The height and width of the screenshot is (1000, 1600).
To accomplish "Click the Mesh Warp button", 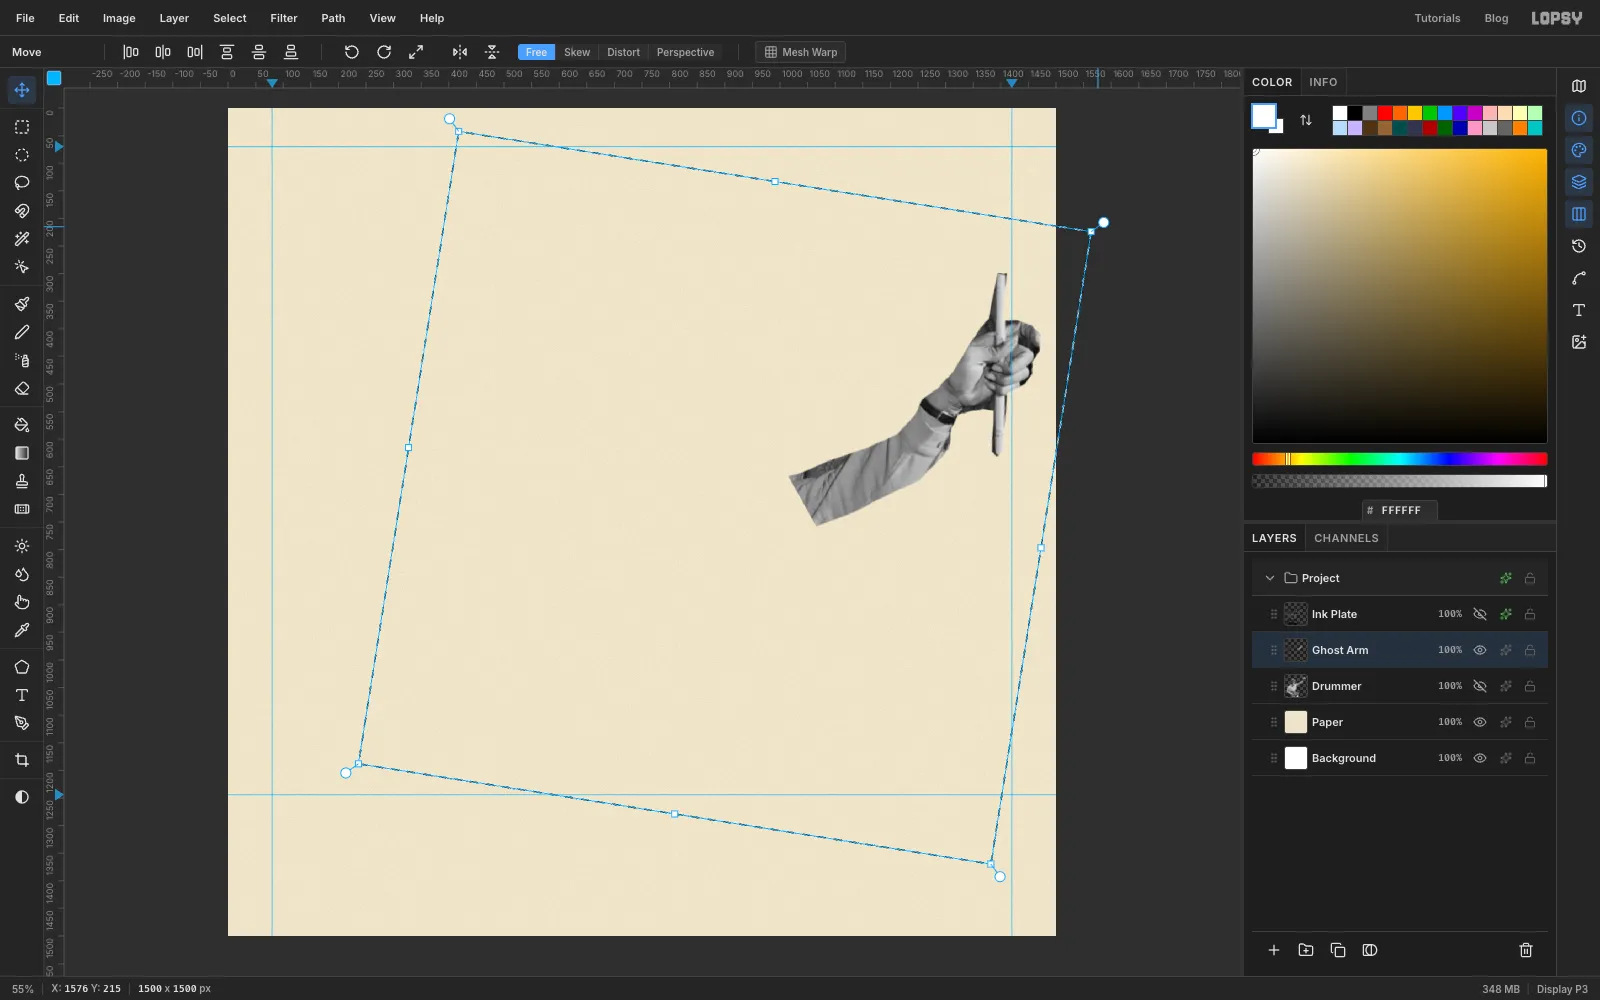I will pos(801,52).
